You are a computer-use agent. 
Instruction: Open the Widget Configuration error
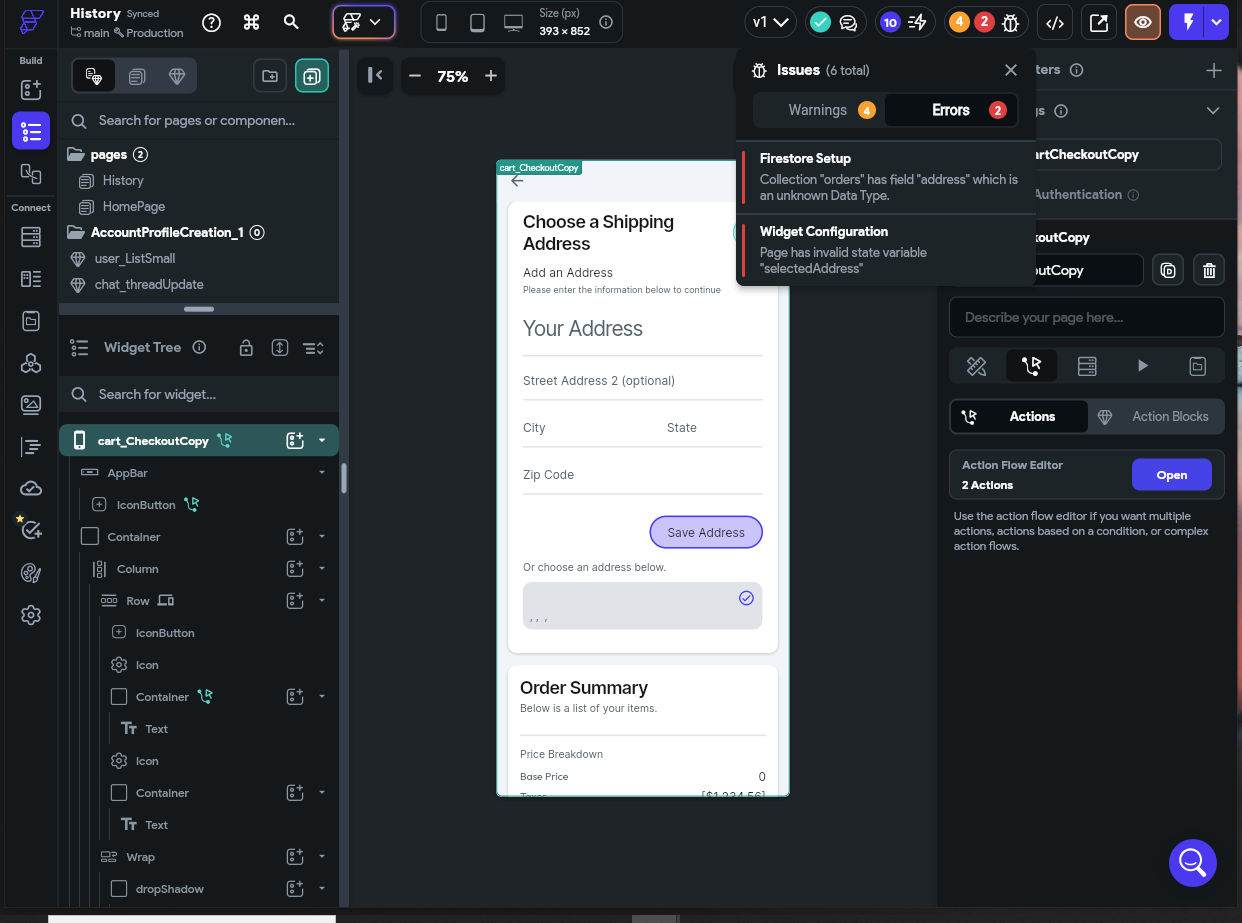pyautogui.click(x=888, y=249)
